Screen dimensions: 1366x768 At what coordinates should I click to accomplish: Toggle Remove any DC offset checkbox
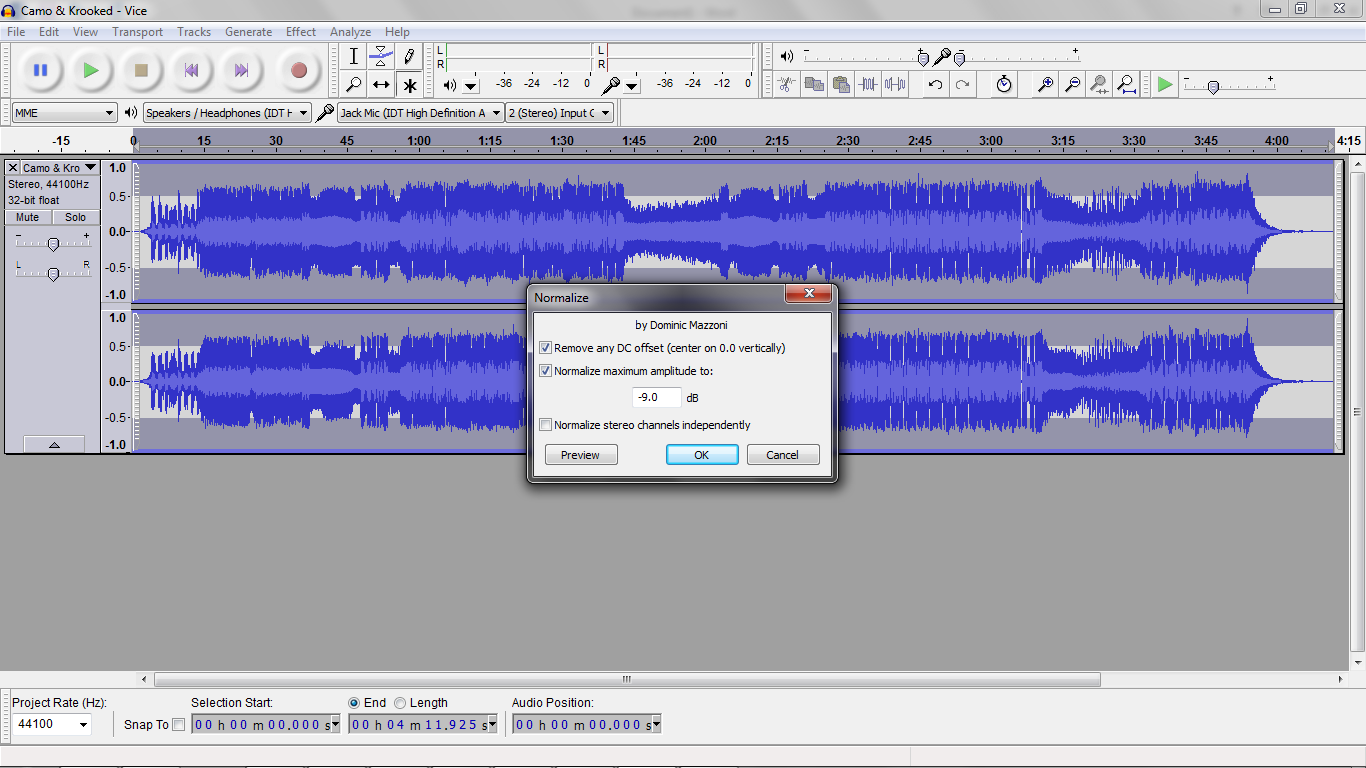pyautogui.click(x=545, y=348)
